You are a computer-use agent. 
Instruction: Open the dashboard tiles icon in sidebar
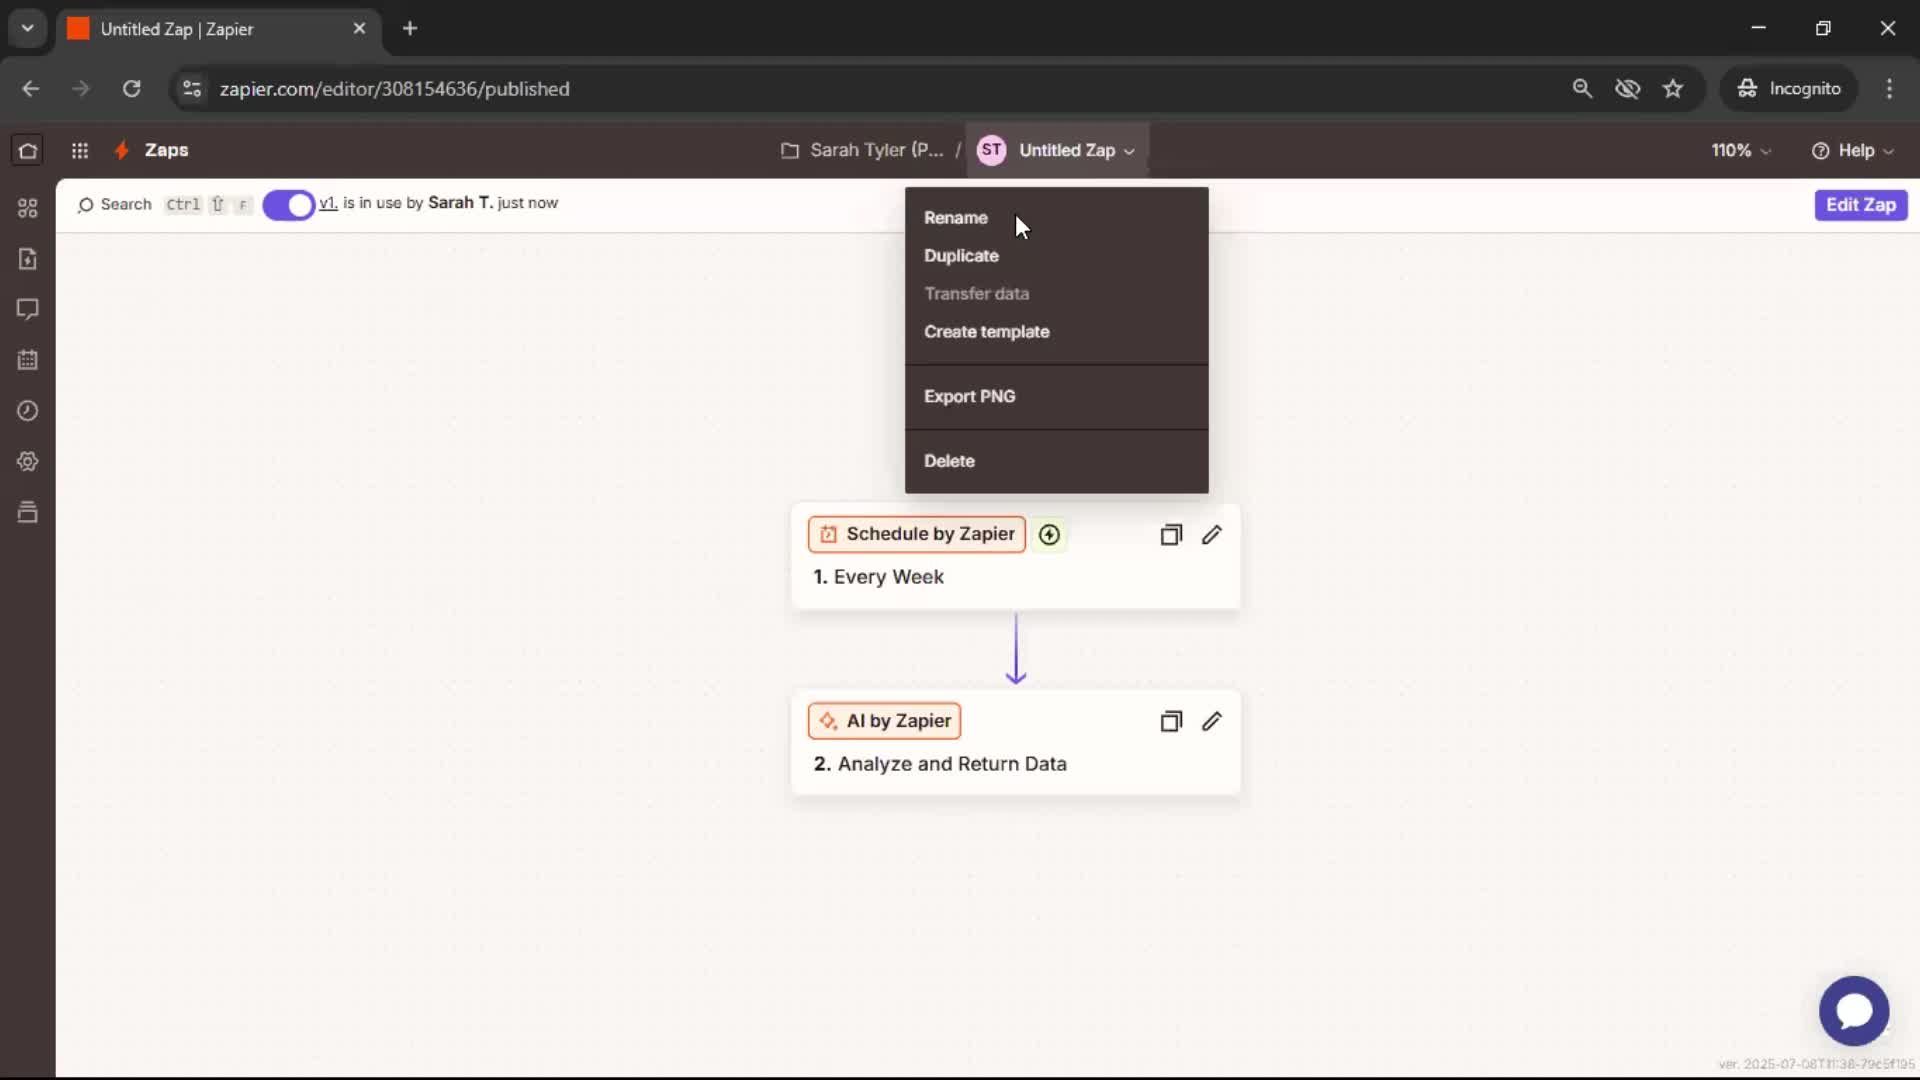point(28,208)
